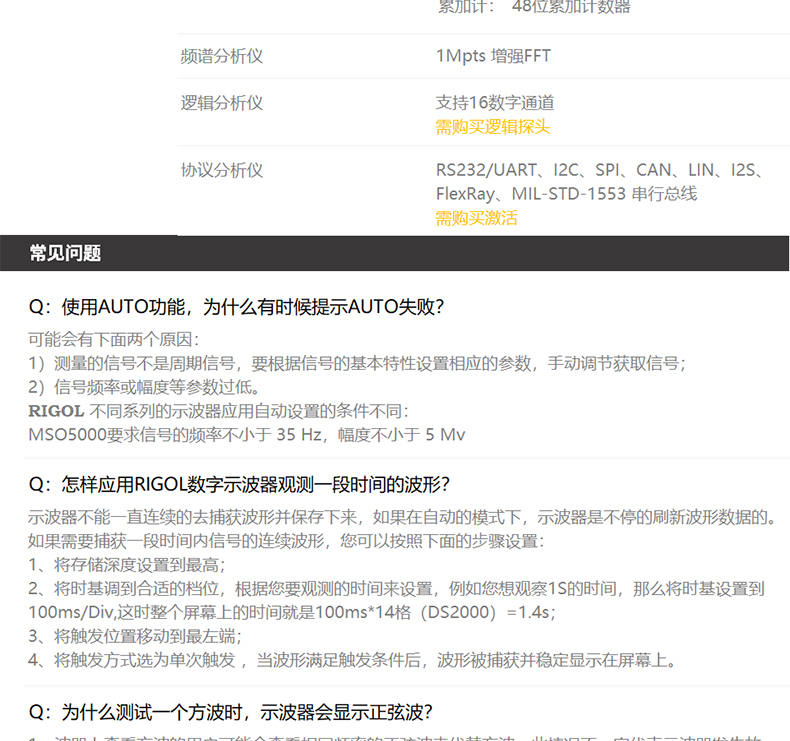Click the line starting 1）测量的信号不是周期信号

tap(357, 363)
